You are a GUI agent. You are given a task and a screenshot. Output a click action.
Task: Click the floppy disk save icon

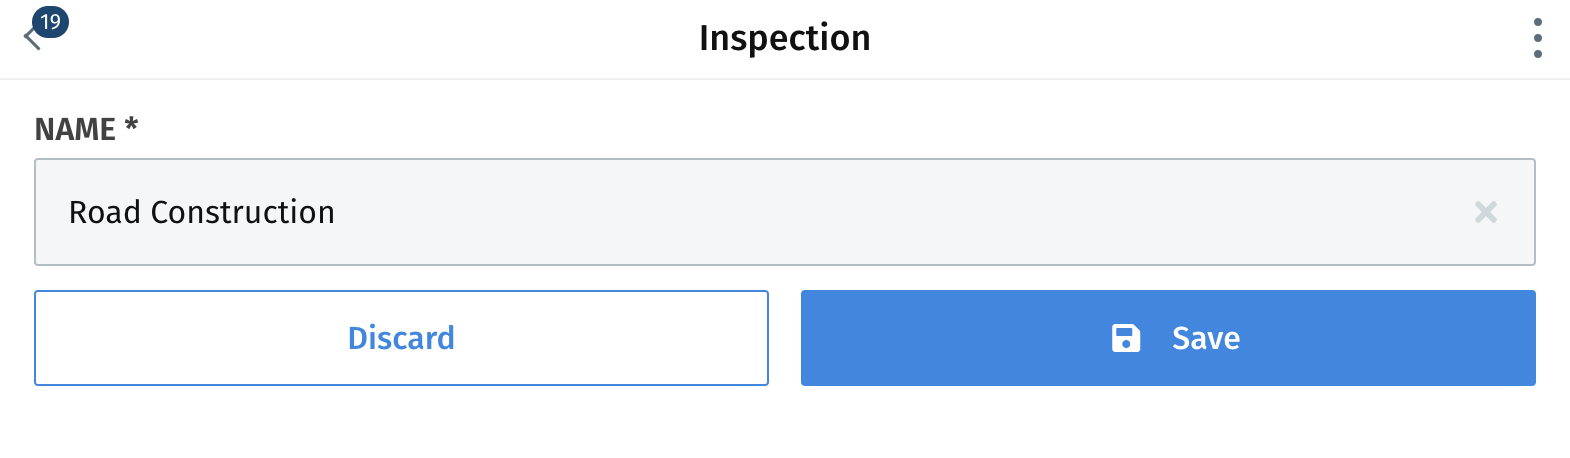coord(1126,338)
